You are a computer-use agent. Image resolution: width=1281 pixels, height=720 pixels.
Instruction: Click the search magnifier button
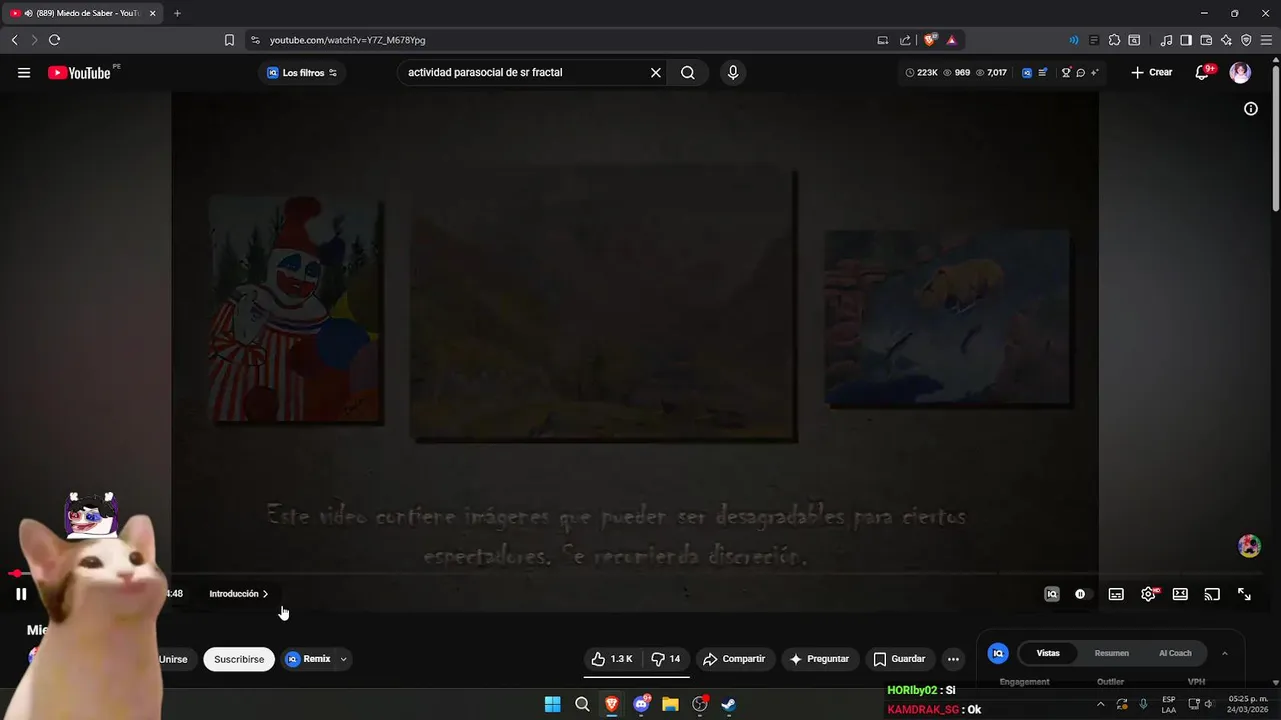688,73
